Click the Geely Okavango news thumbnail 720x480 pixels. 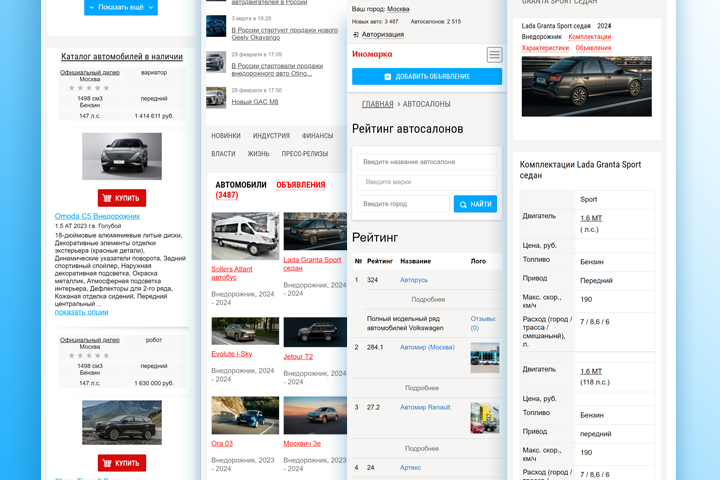(216, 26)
